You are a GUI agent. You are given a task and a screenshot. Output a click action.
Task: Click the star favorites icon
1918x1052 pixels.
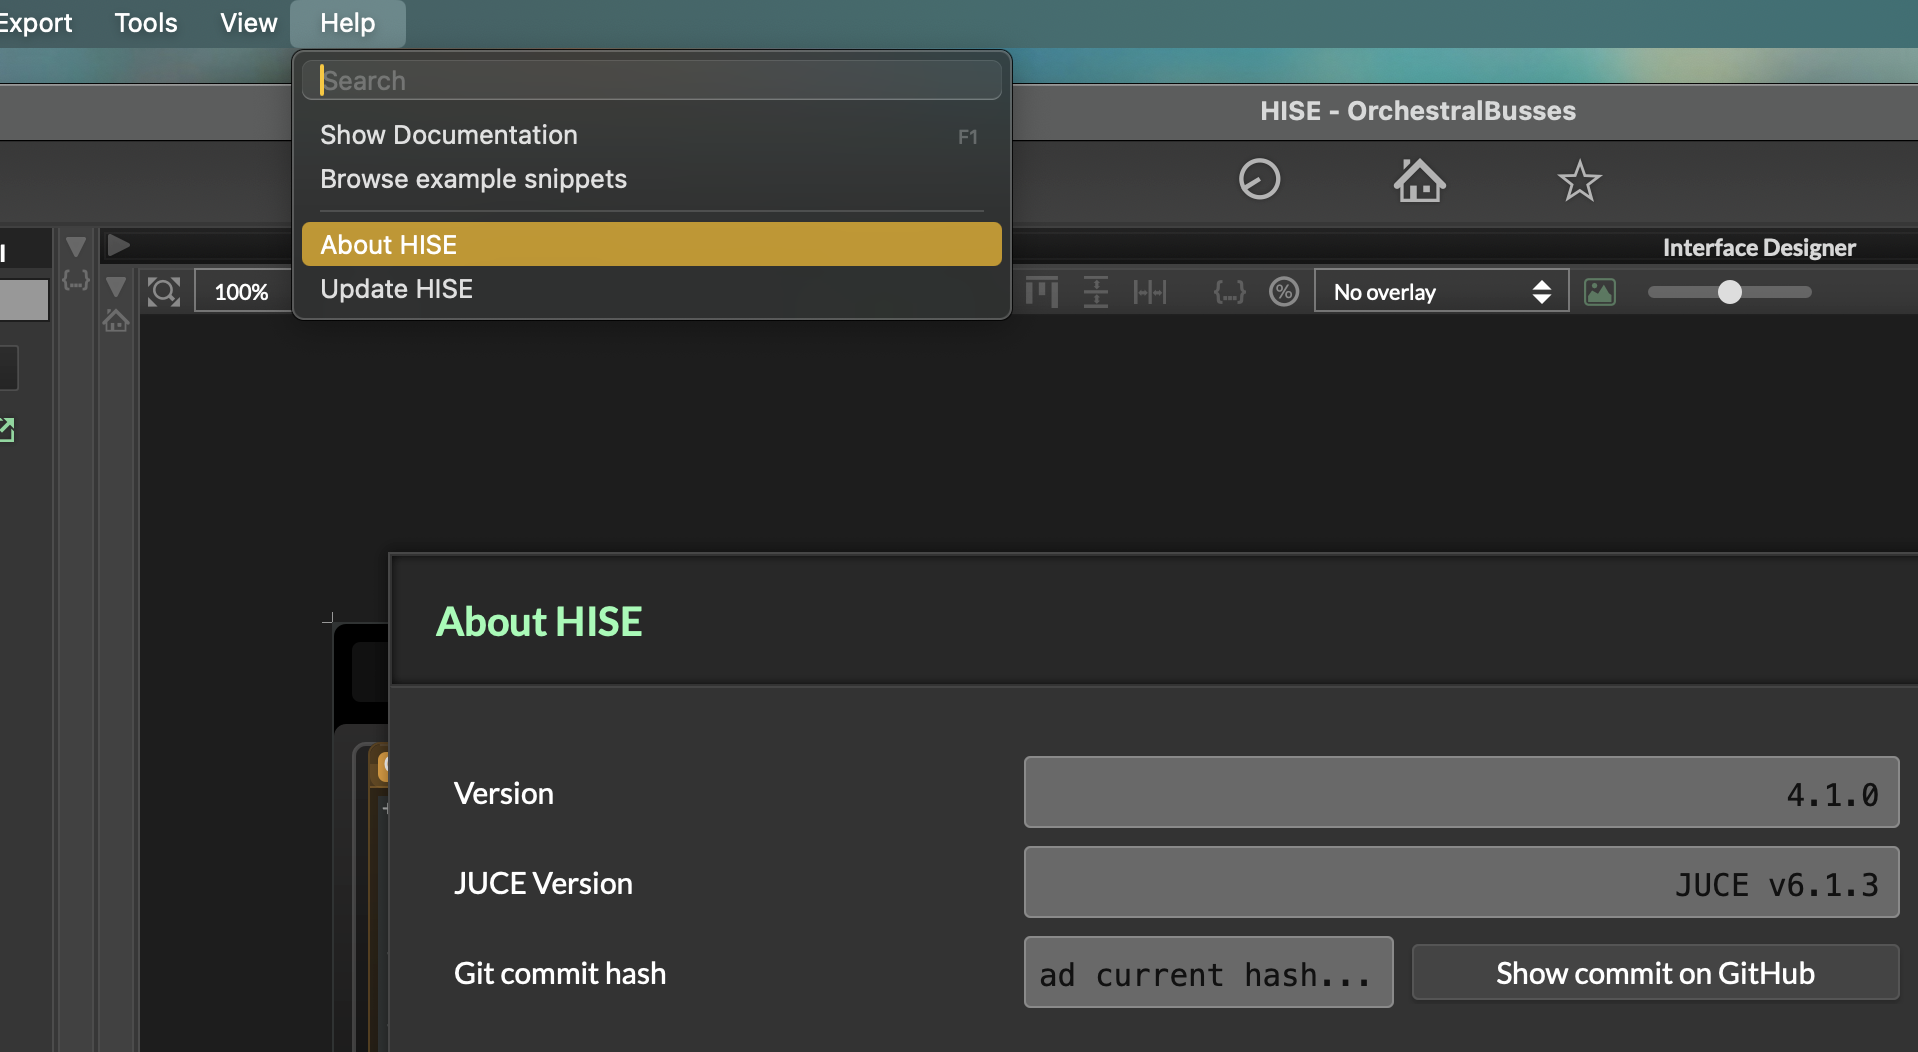[1579, 181]
